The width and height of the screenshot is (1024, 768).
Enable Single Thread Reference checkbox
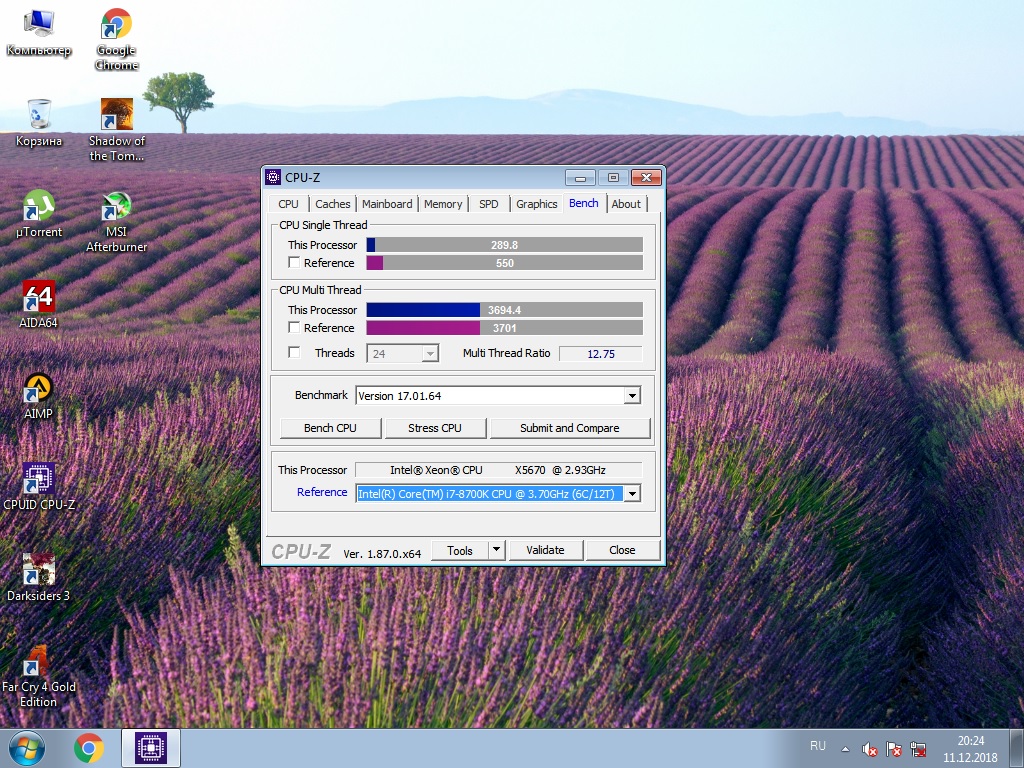click(294, 263)
